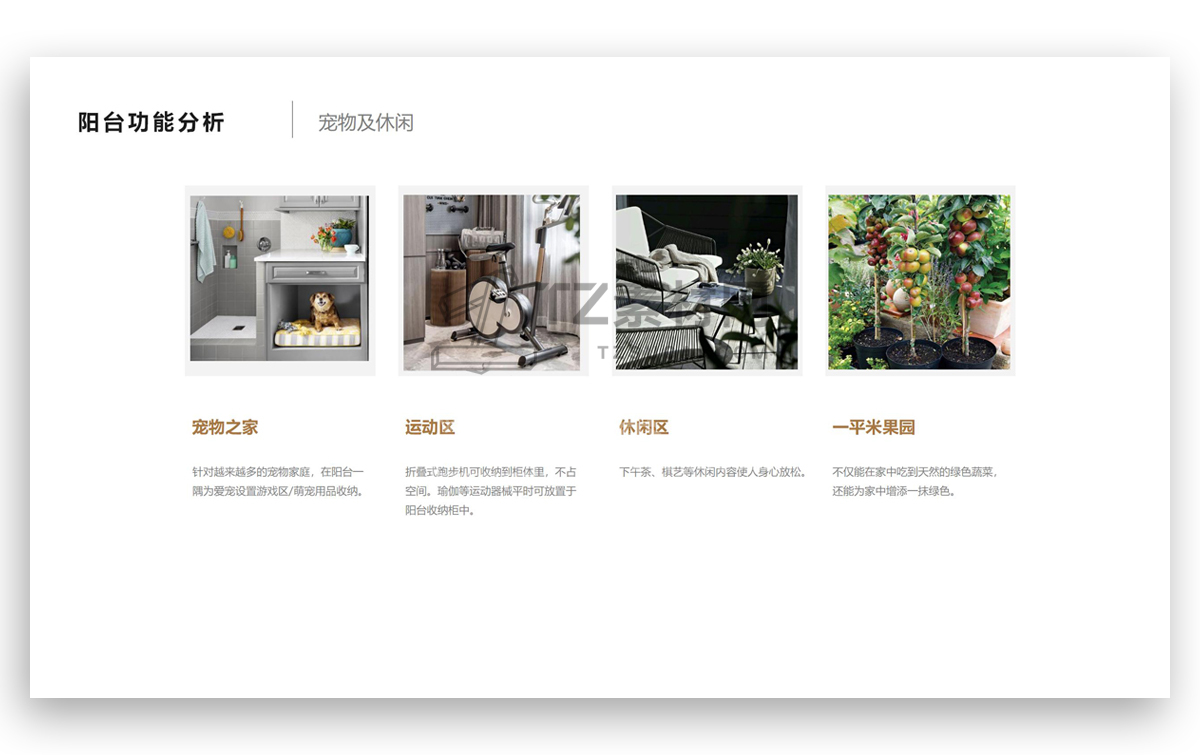Open the leisure area chair photo
Screen dimensions: 1200x755
(x=707, y=281)
